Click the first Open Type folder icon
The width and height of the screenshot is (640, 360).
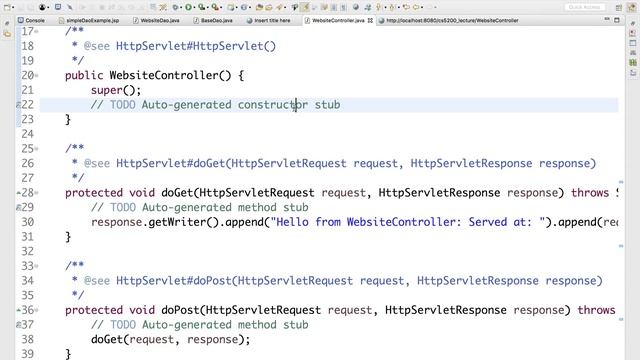(259, 7)
